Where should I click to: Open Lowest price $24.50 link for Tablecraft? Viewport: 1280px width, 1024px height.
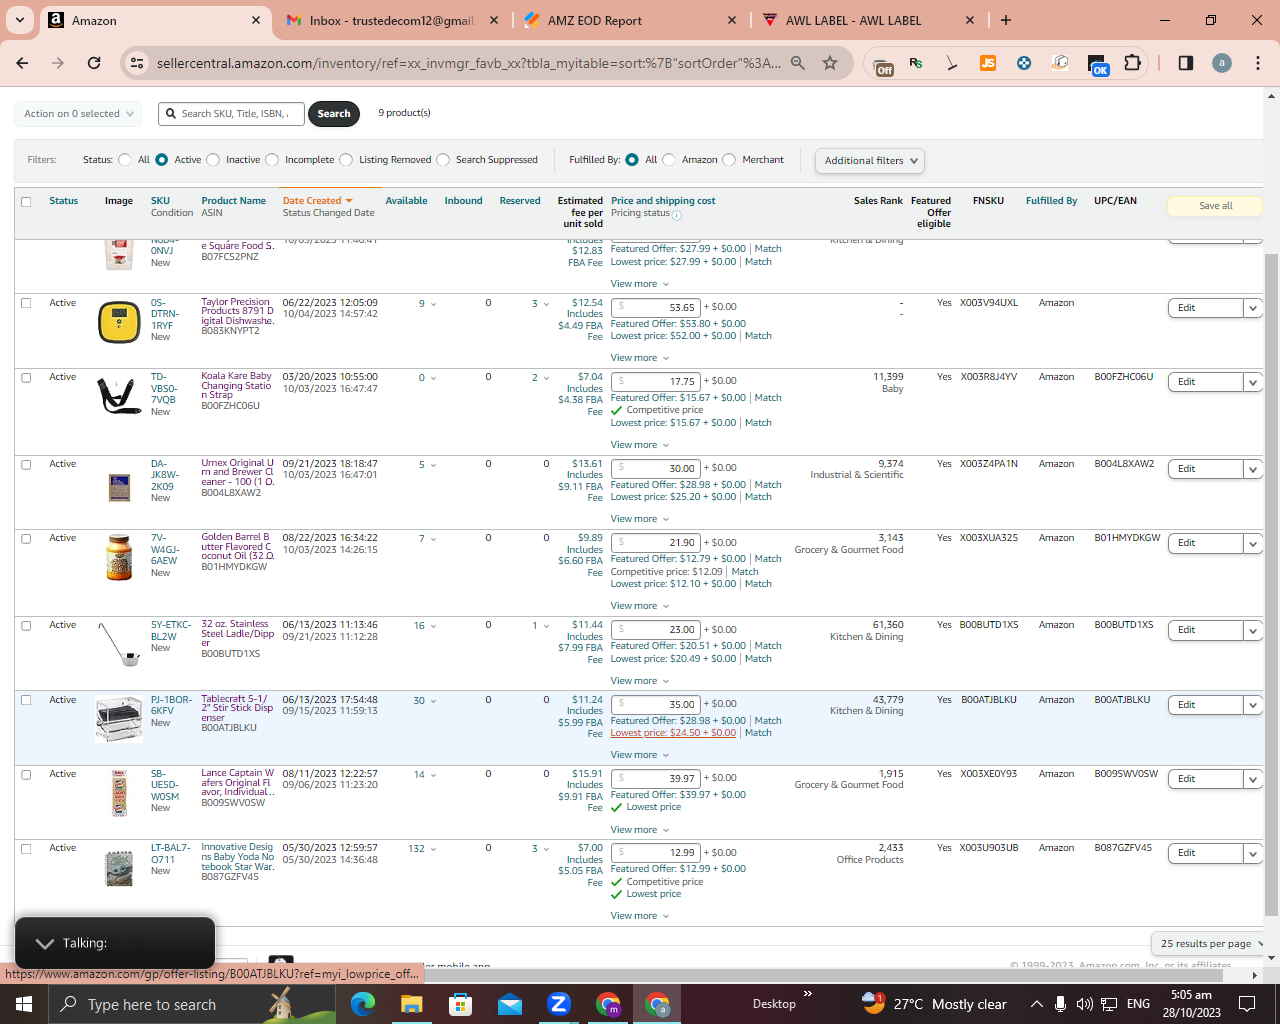tap(673, 733)
